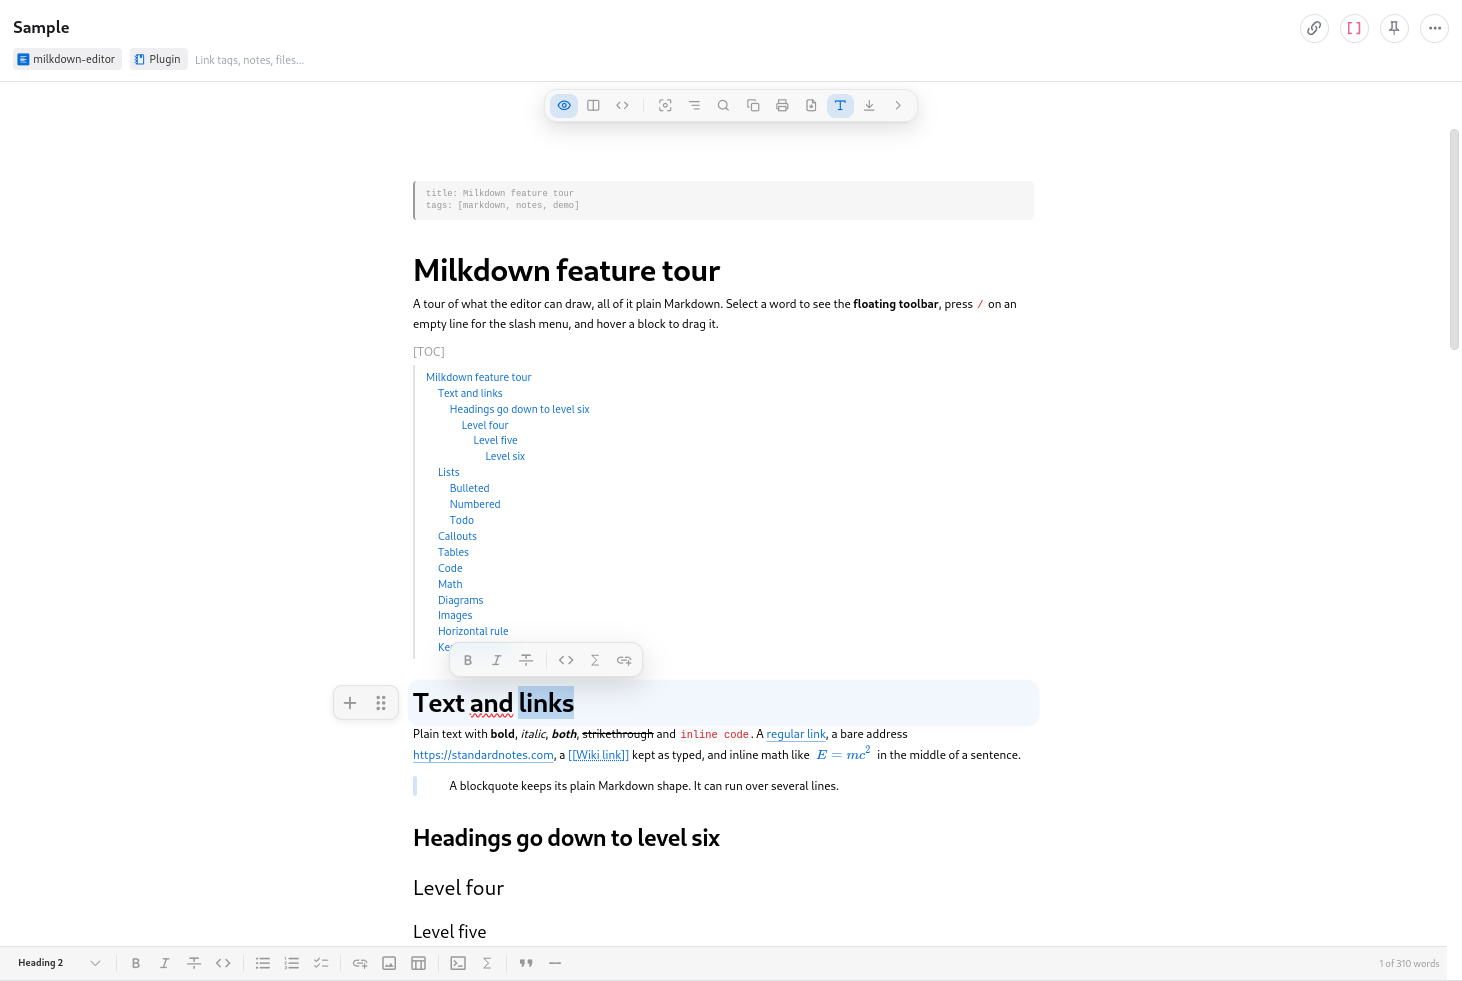
Task: Click the front matter title/tags block
Action: click(723, 200)
